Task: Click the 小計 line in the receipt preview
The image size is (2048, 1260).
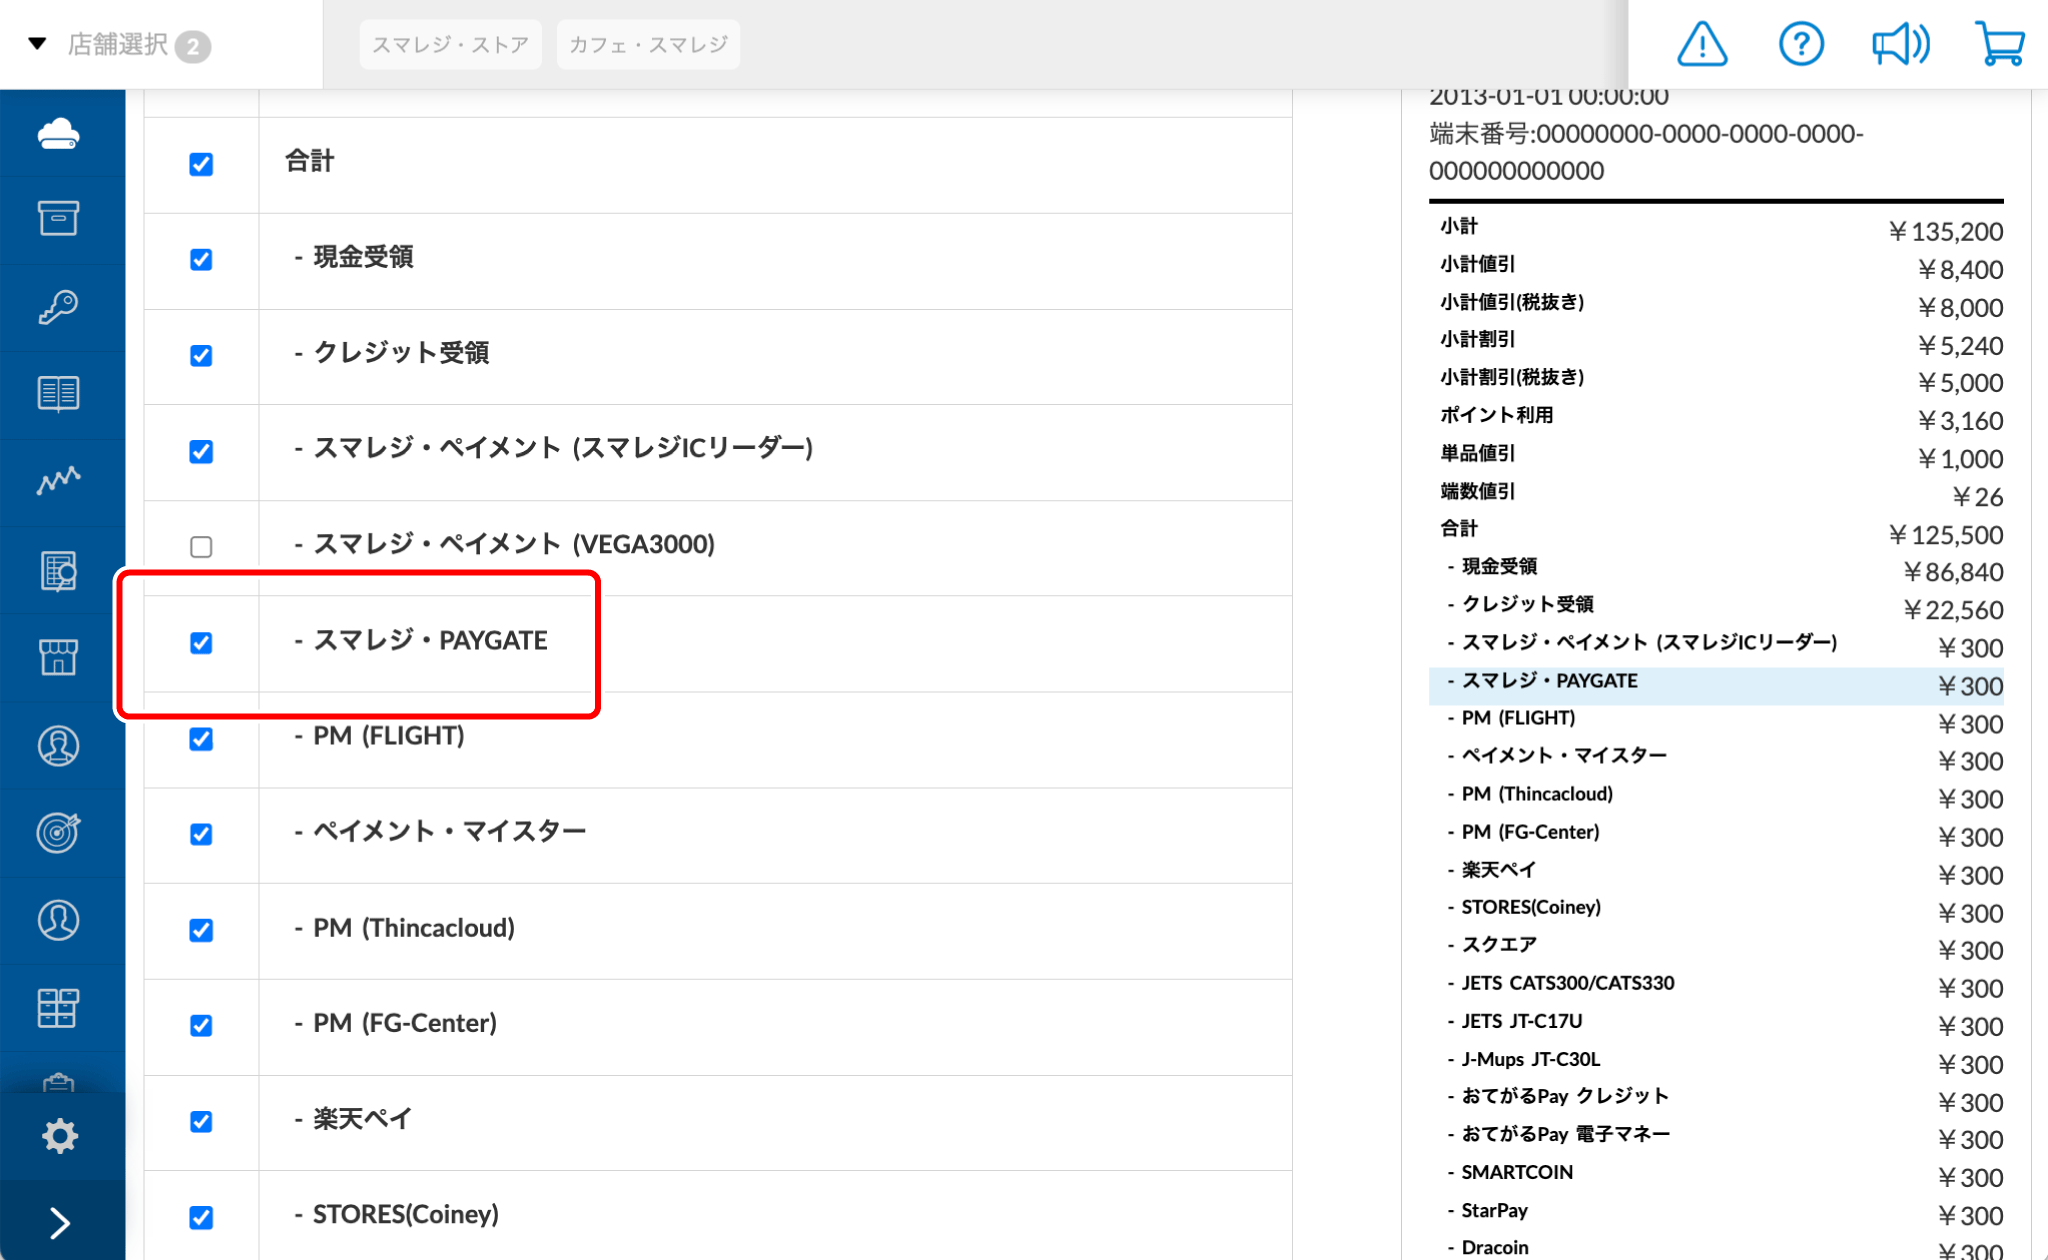Action: point(1716,230)
